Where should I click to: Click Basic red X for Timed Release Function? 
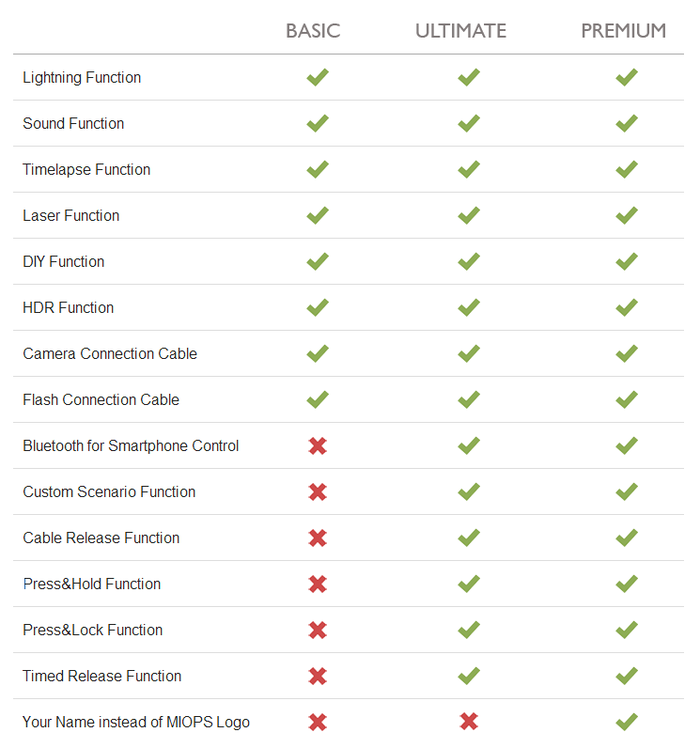click(x=317, y=676)
